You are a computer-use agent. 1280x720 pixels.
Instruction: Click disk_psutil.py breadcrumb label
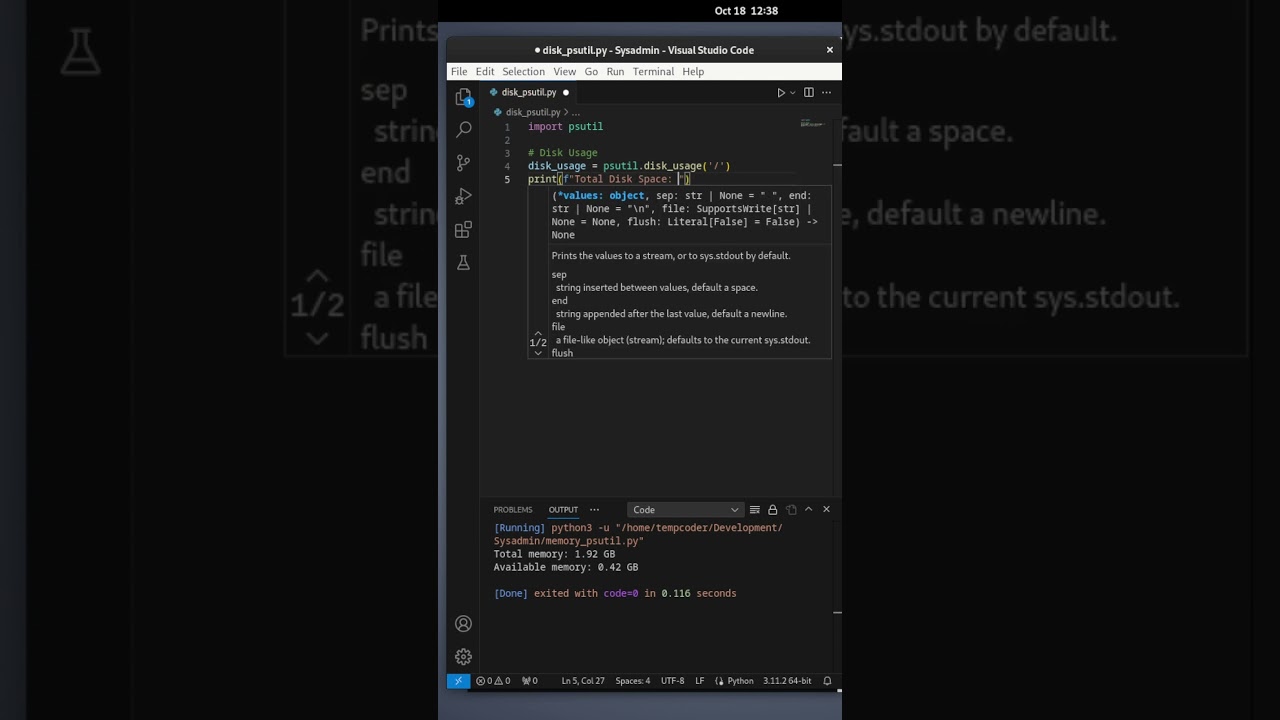(533, 113)
